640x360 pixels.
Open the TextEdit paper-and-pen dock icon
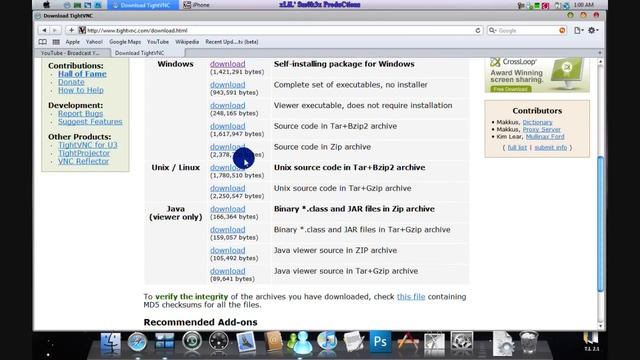point(353,341)
